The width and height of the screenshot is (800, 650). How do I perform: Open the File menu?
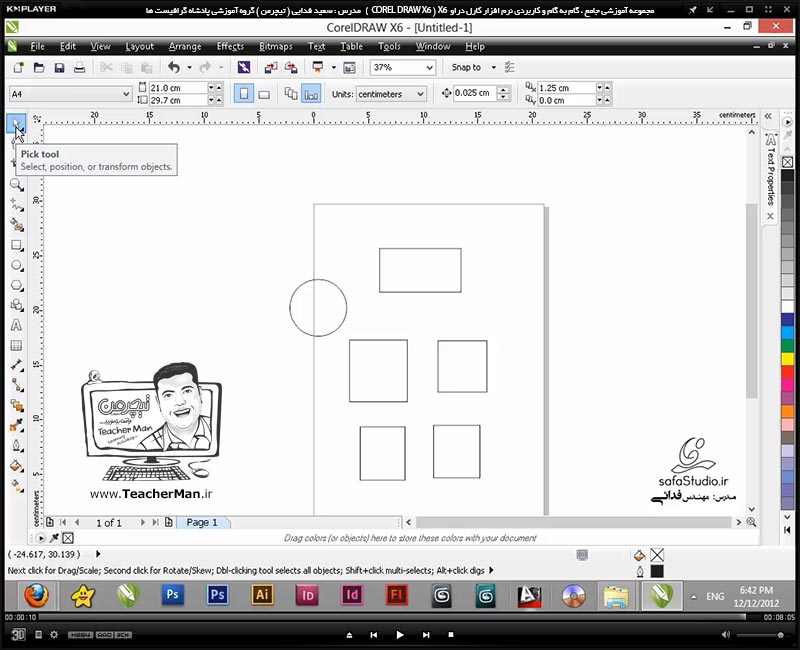point(37,46)
